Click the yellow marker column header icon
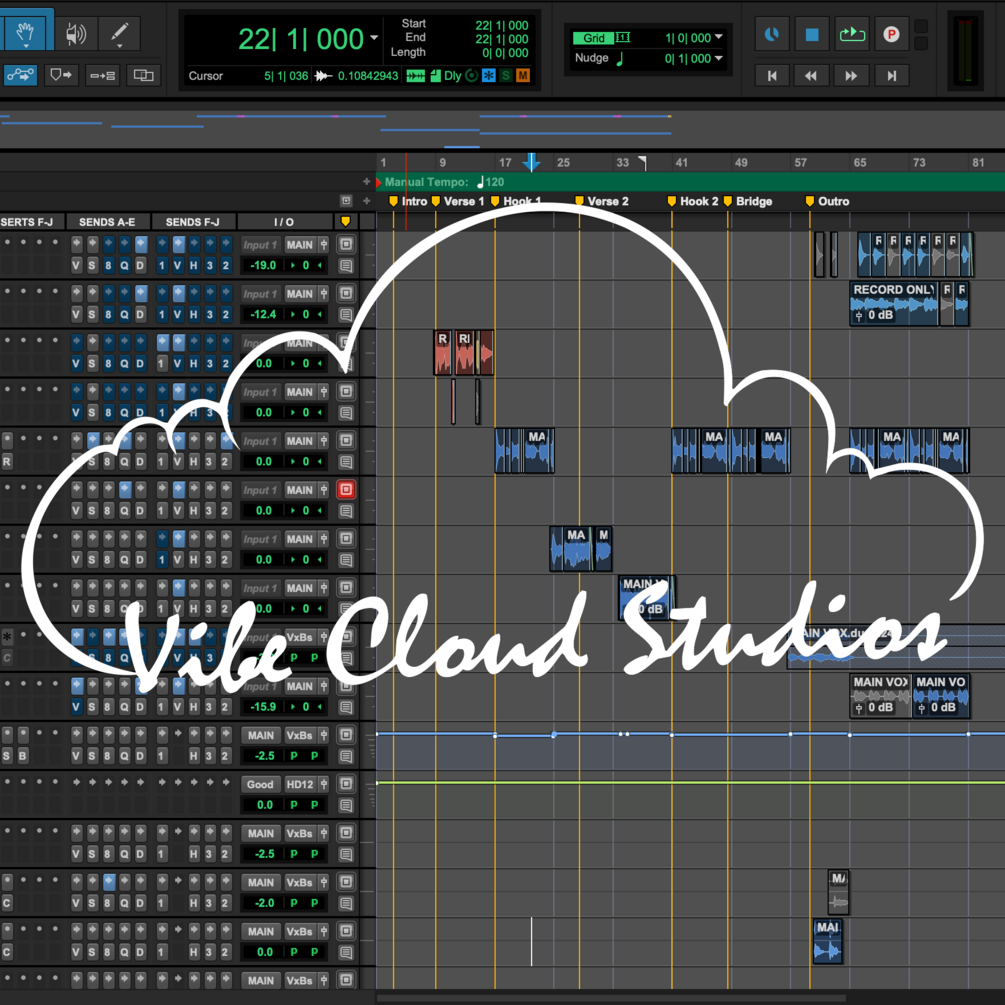 tap(345, 222)
